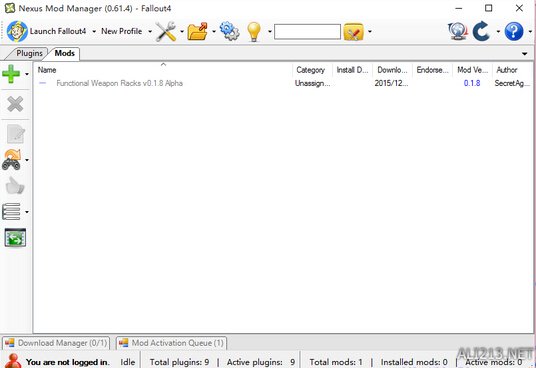Screen dimensions: 536x368
Task: Click the gray X deactivate mod icon
Action: coord(15,104)
